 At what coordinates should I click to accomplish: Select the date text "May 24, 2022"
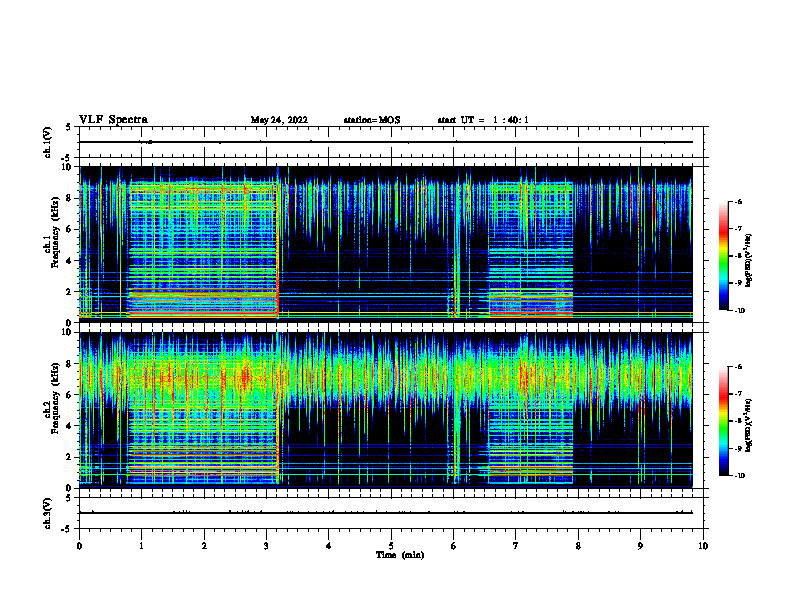tap(279, 120)
